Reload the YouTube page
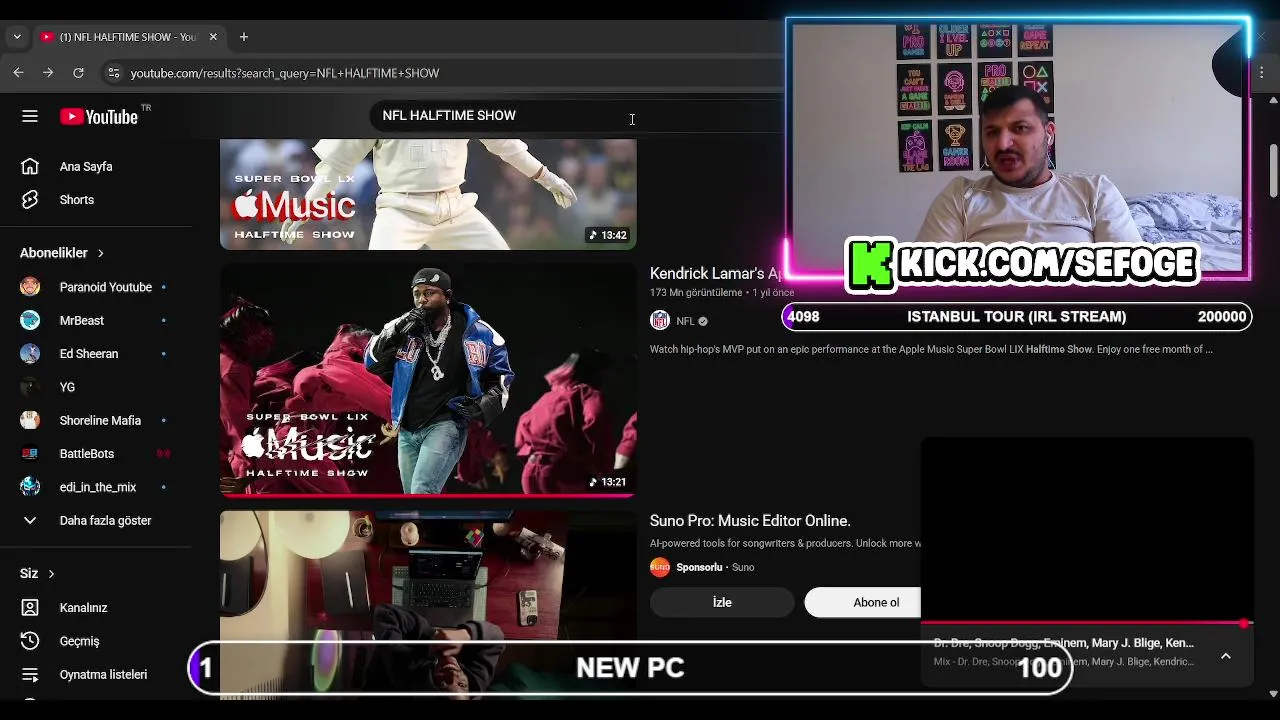1280x720 pixels. [x=78, y=73]
